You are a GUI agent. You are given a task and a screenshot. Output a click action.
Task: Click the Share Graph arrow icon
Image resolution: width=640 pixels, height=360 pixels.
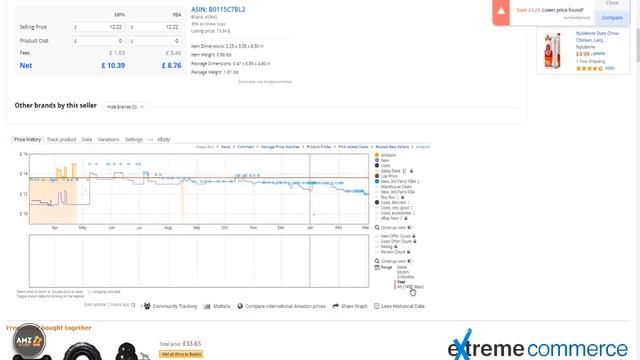click(336, 306)
